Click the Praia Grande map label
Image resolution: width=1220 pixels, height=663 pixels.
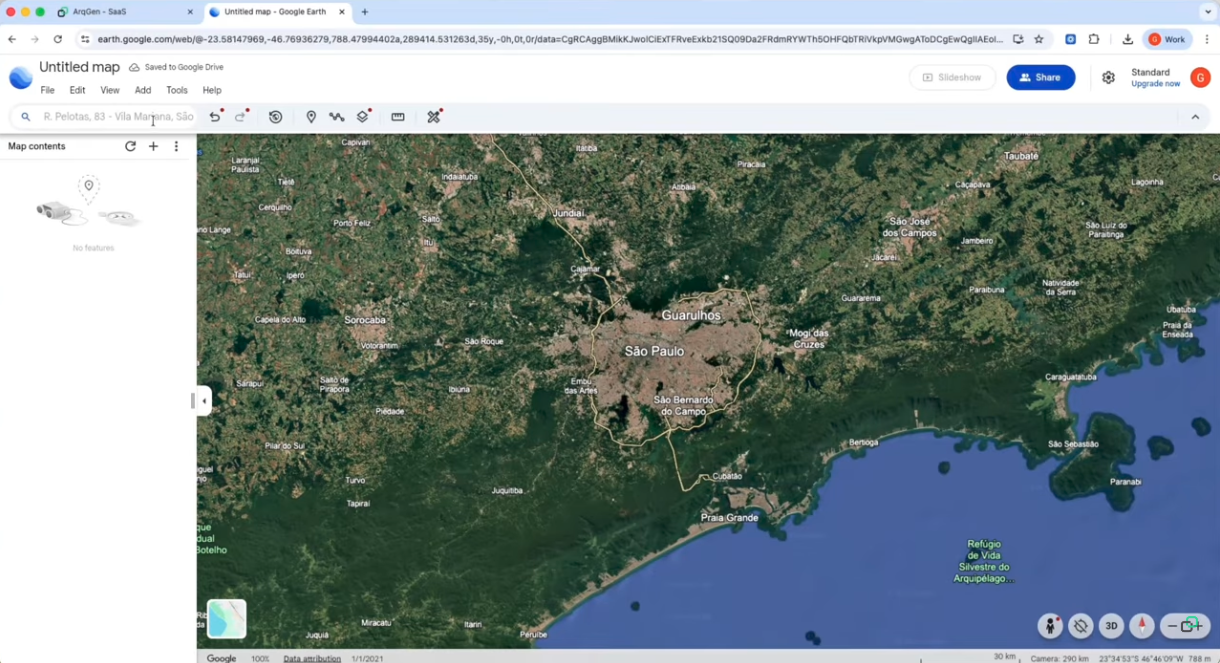pos(729,518)
